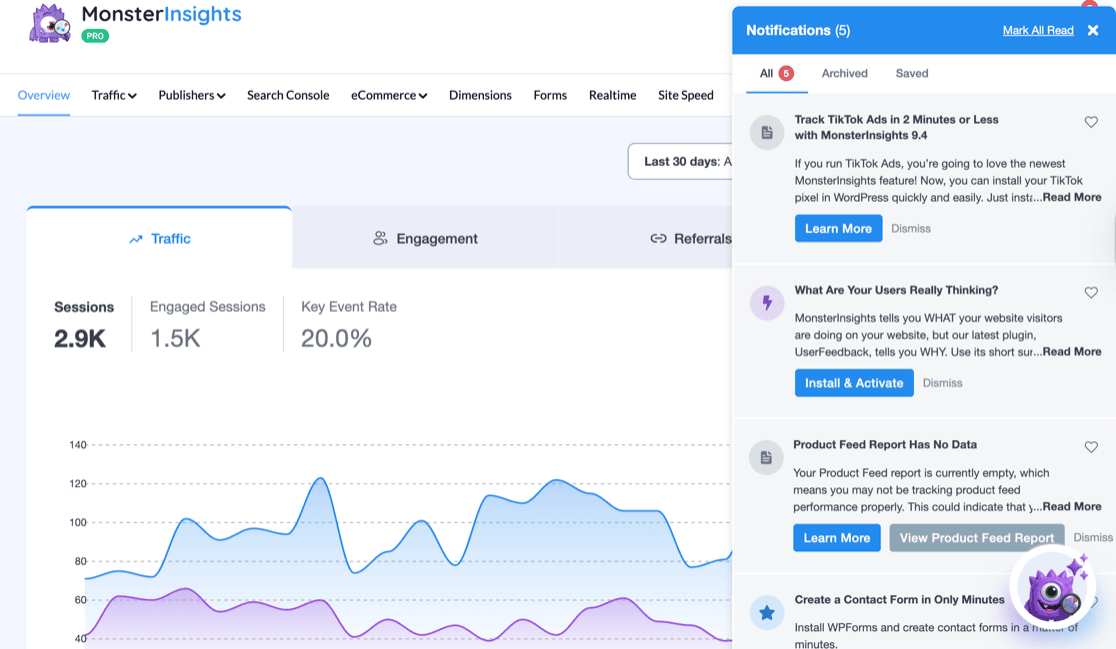The image size is (1116, 649).
Task: Click Mark All Read link
Action: [x=1038, y=30]
